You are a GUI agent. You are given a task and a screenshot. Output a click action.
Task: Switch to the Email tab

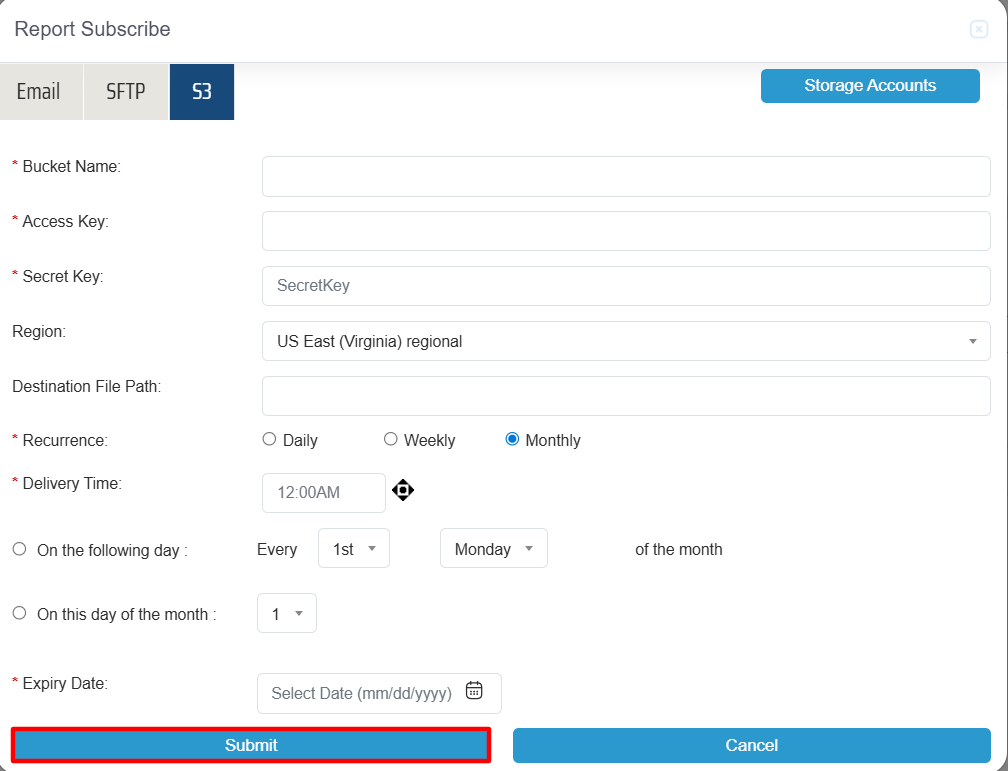coord(39,92)
